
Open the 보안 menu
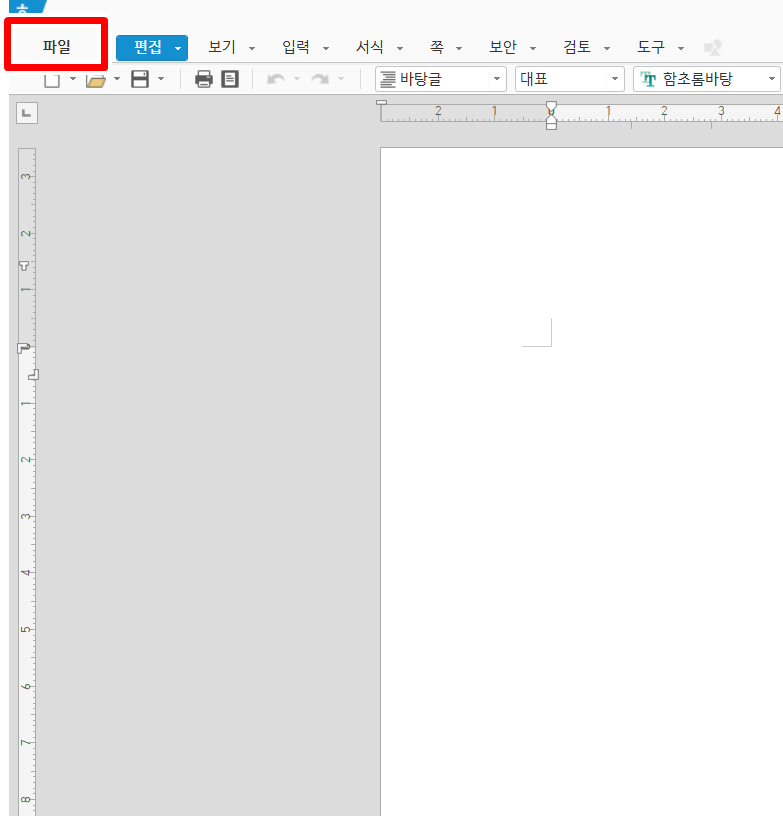503,47
